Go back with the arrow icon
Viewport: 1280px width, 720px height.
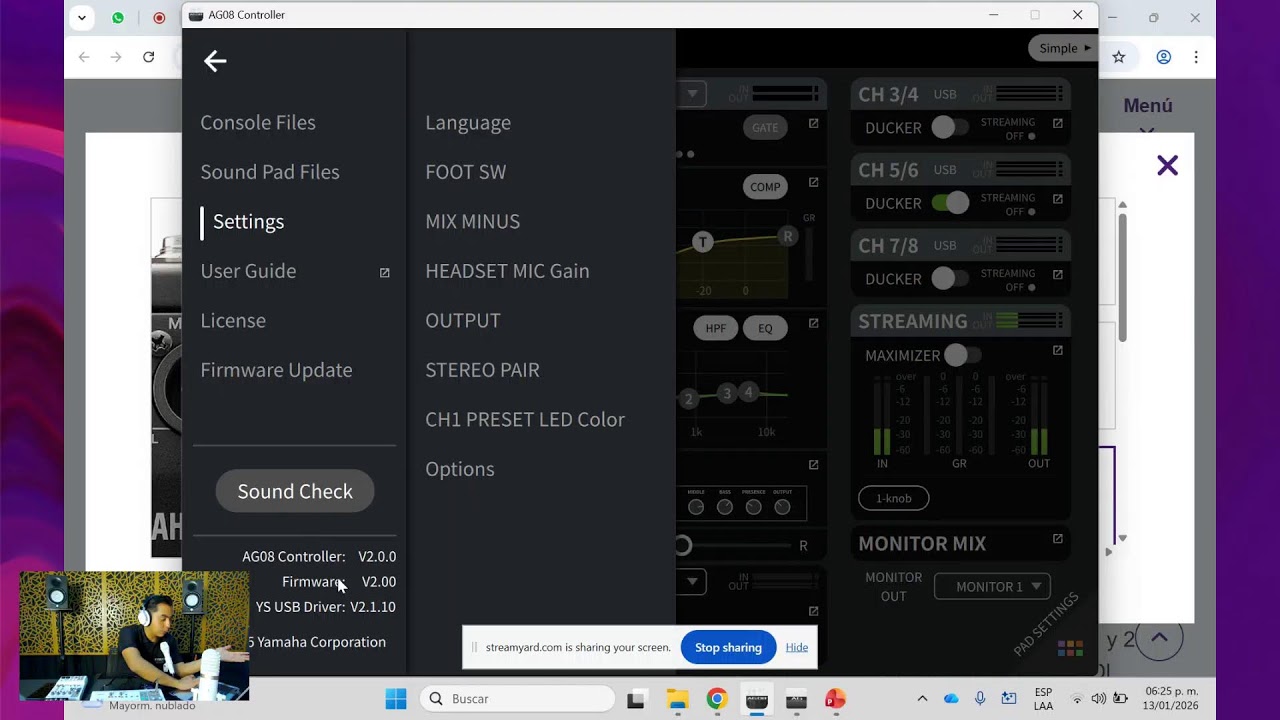click(215, 62)
